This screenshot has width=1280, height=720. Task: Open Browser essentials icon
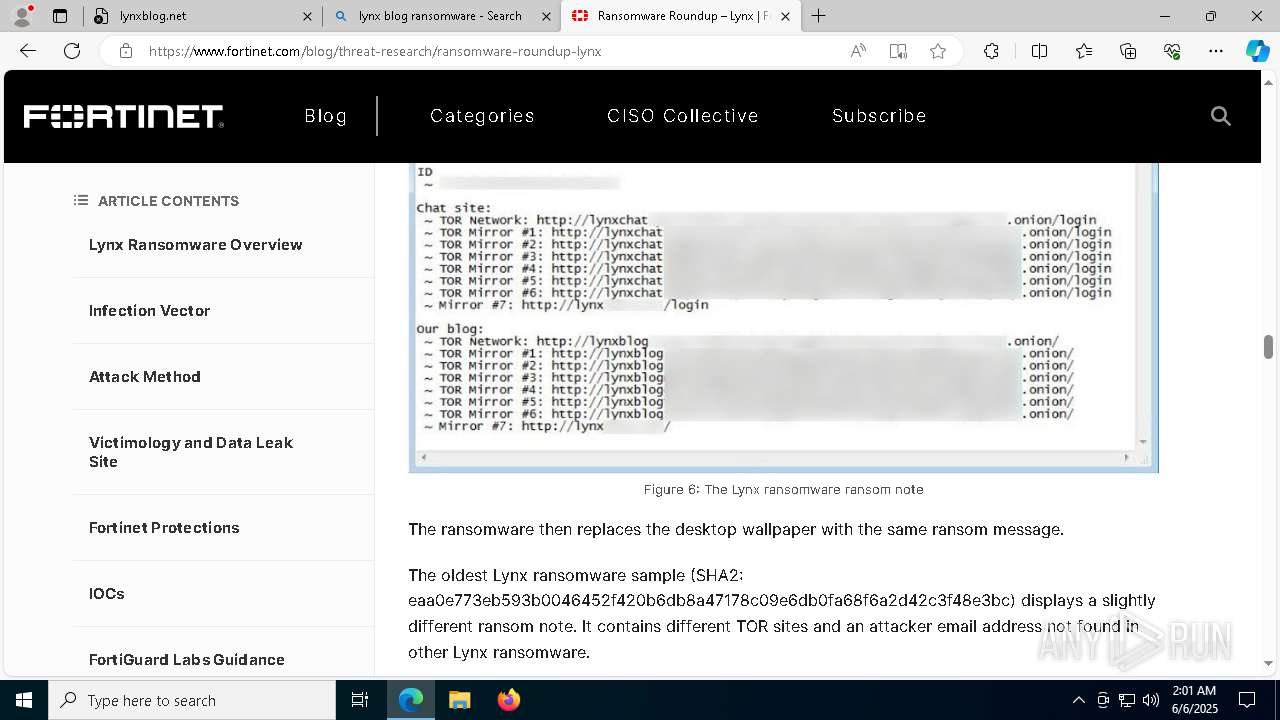pos(1172,51)
